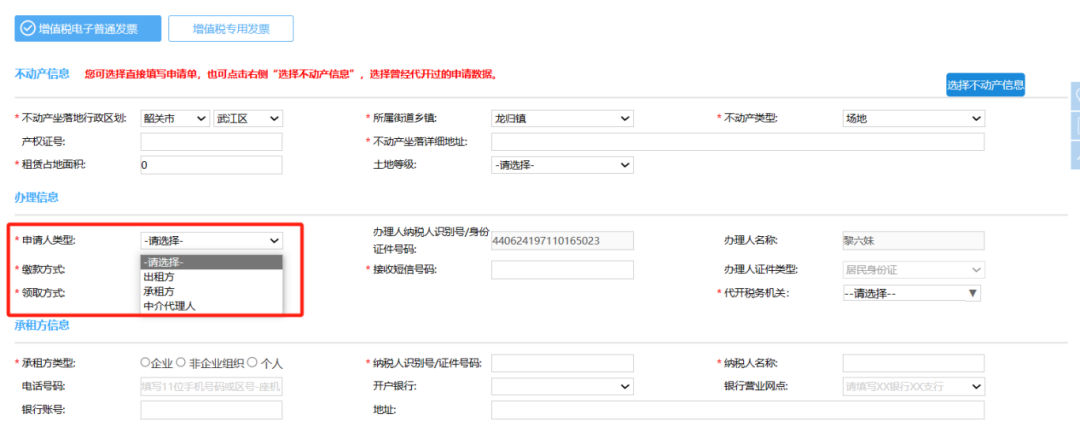Viewport: 1080px width, 432px height.
Task: Choose 中介代理人 from the applicant list
Action: coord(211,305)
